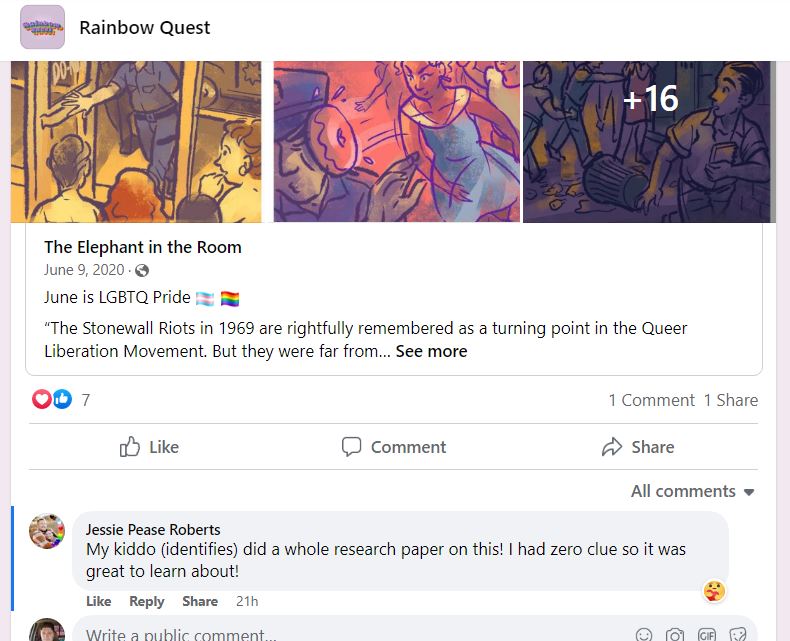The width and height of the screenshot is (790, 641).
Task: Open the Rainbow Quest page logo
Action: [42, 27]
